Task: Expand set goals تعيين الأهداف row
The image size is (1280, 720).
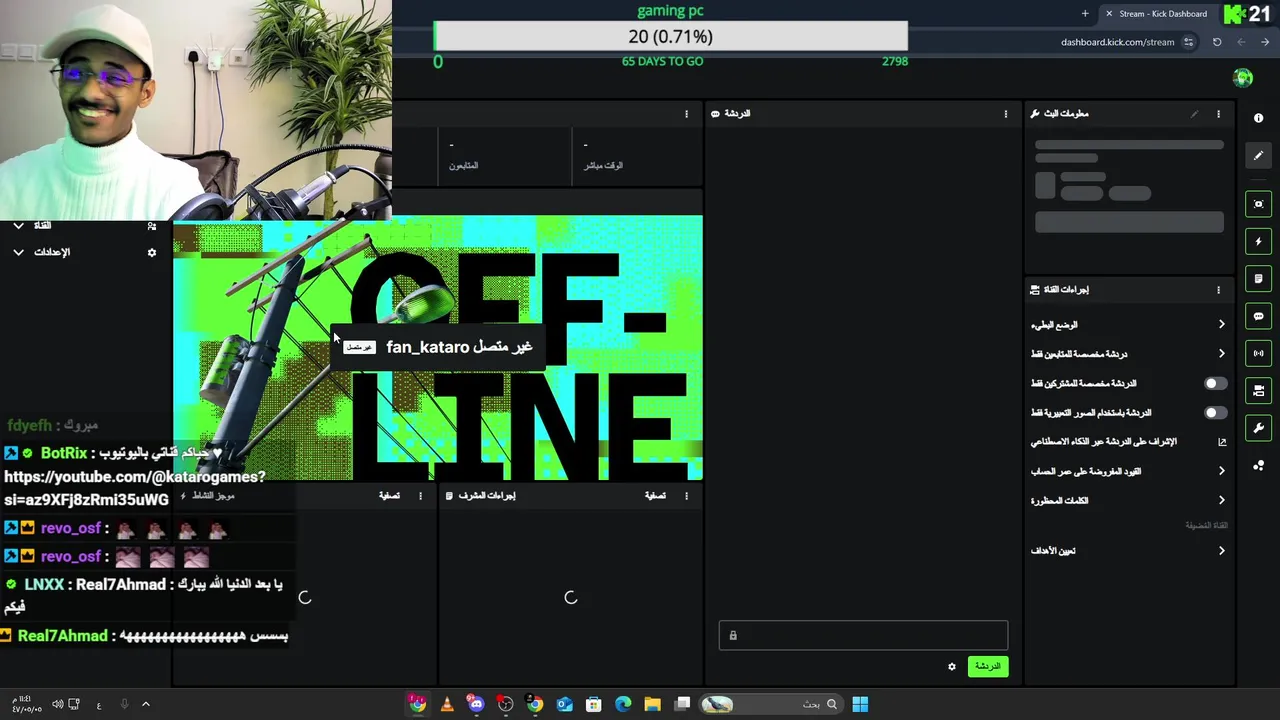Action: [x=1128, y=551]
